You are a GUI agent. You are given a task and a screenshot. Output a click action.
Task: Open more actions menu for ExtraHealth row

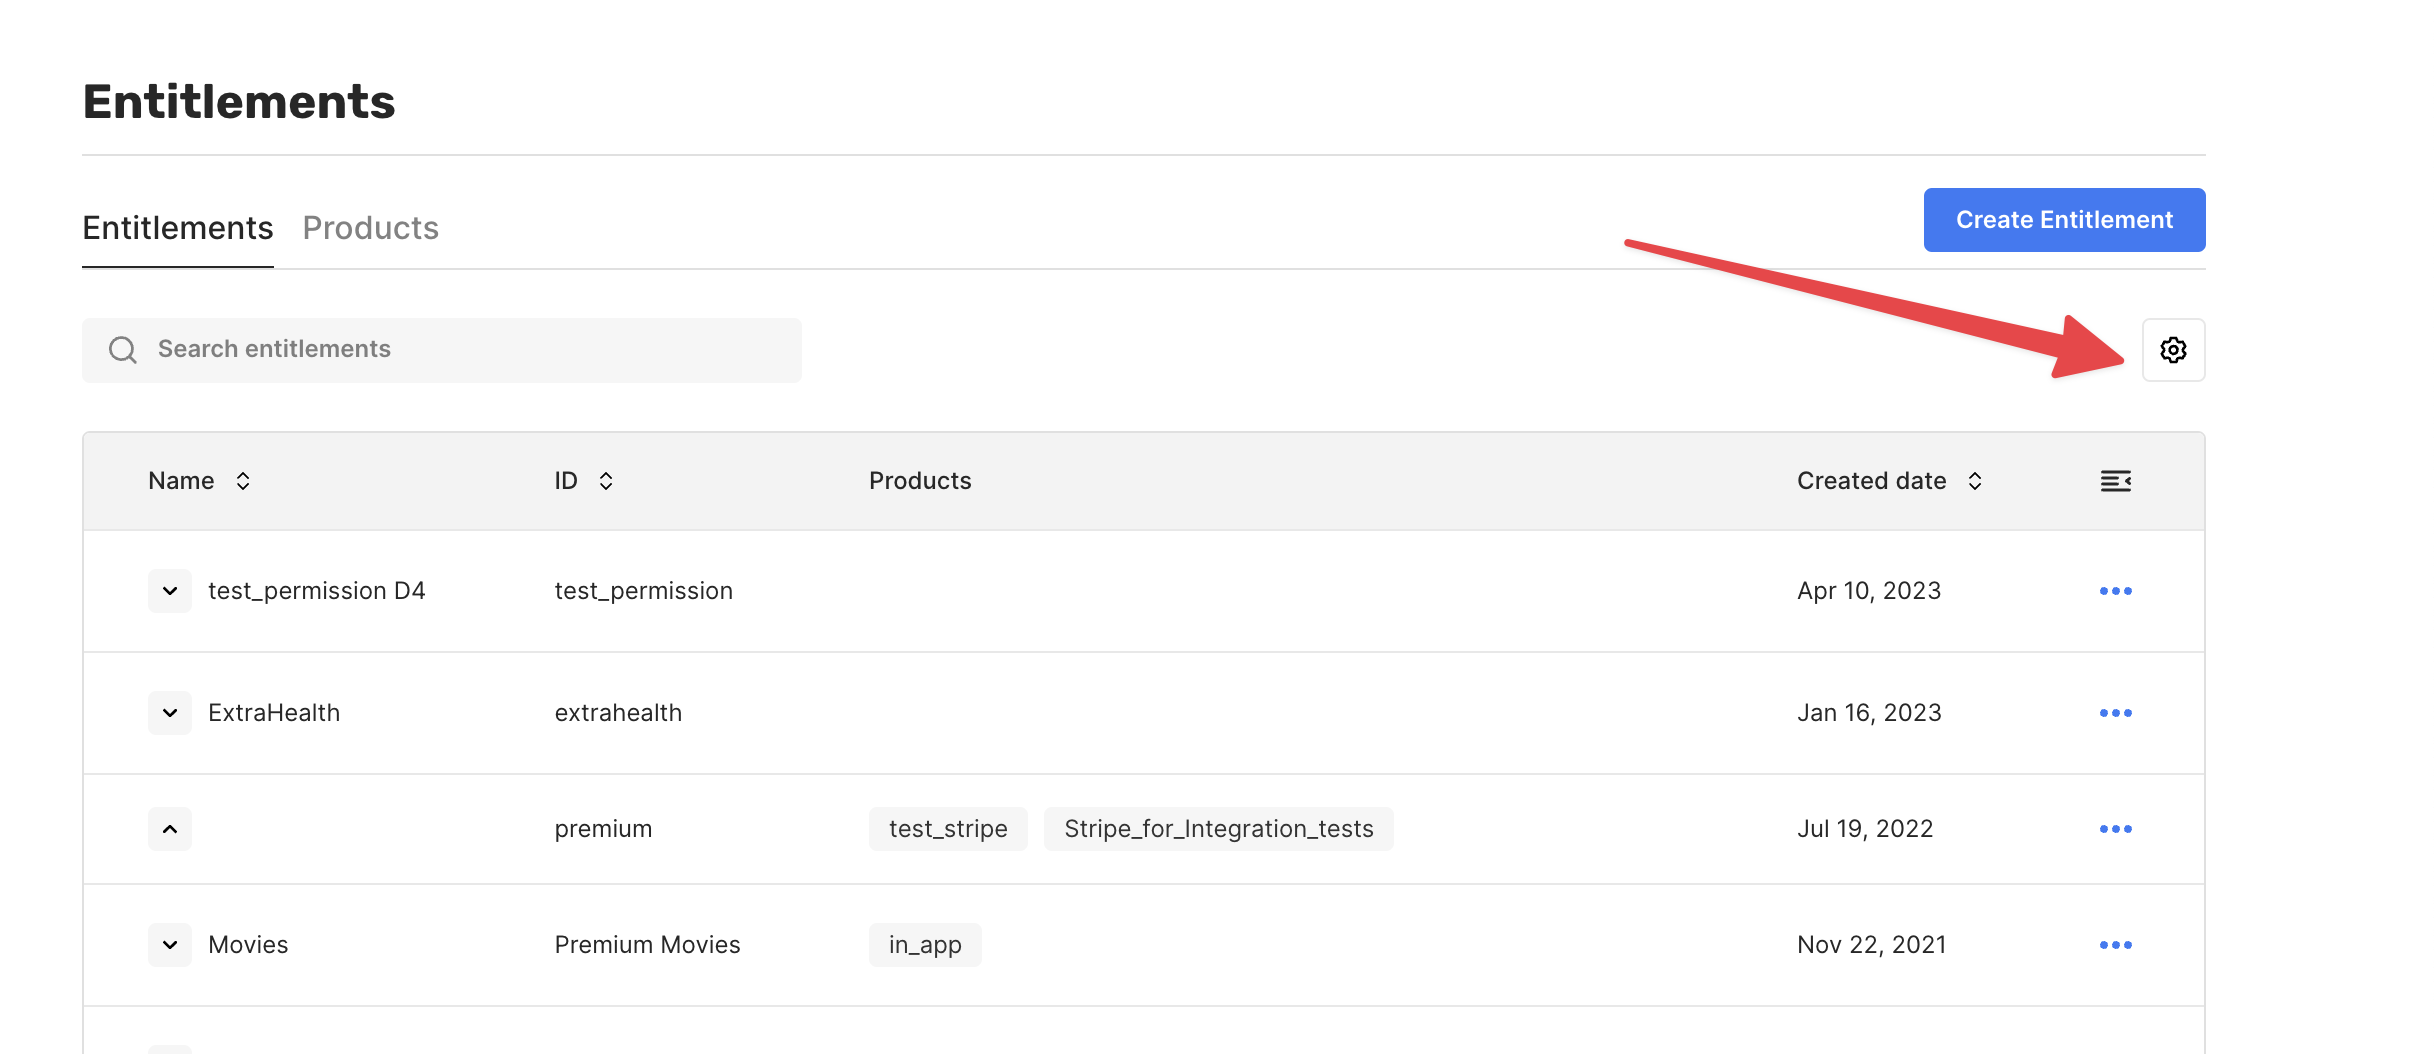(x=2115, y=713)
